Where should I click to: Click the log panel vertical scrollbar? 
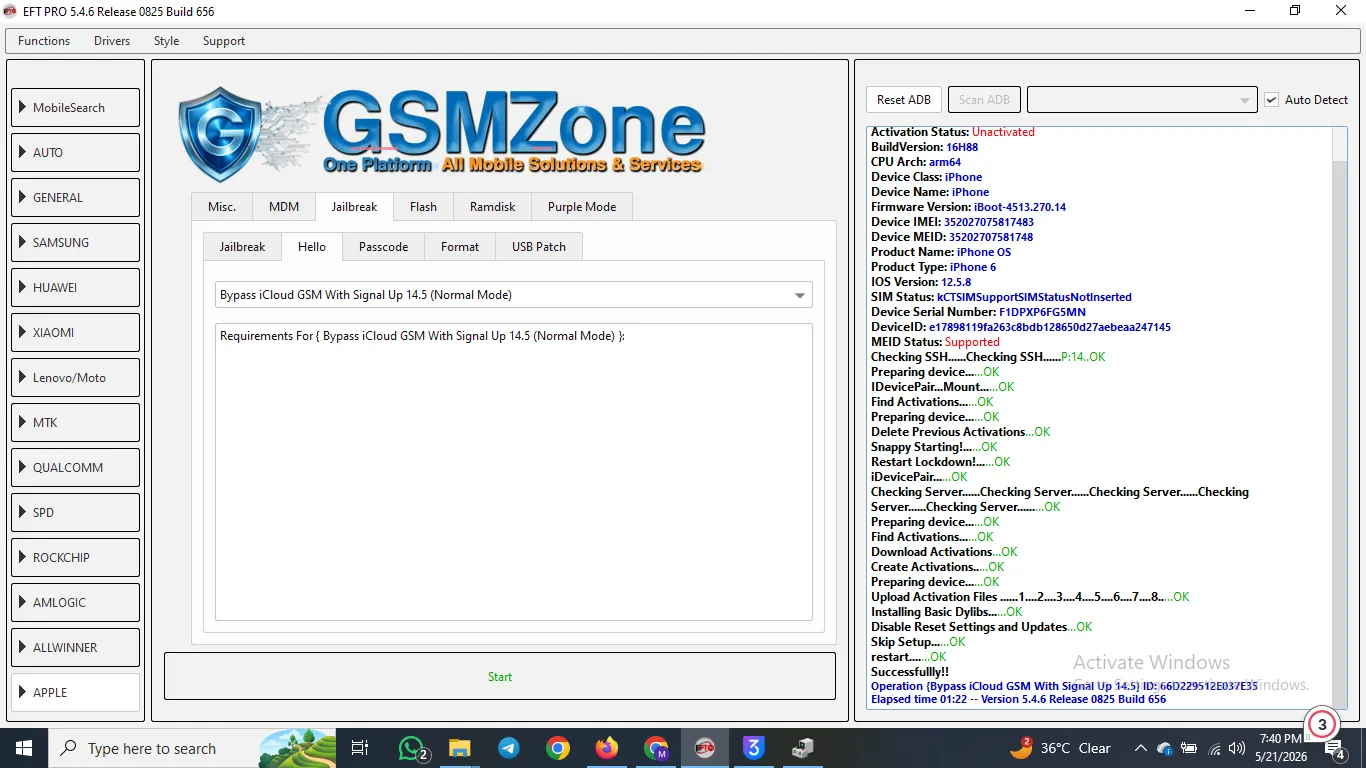pyautogui.click(x=1340, y=417)
